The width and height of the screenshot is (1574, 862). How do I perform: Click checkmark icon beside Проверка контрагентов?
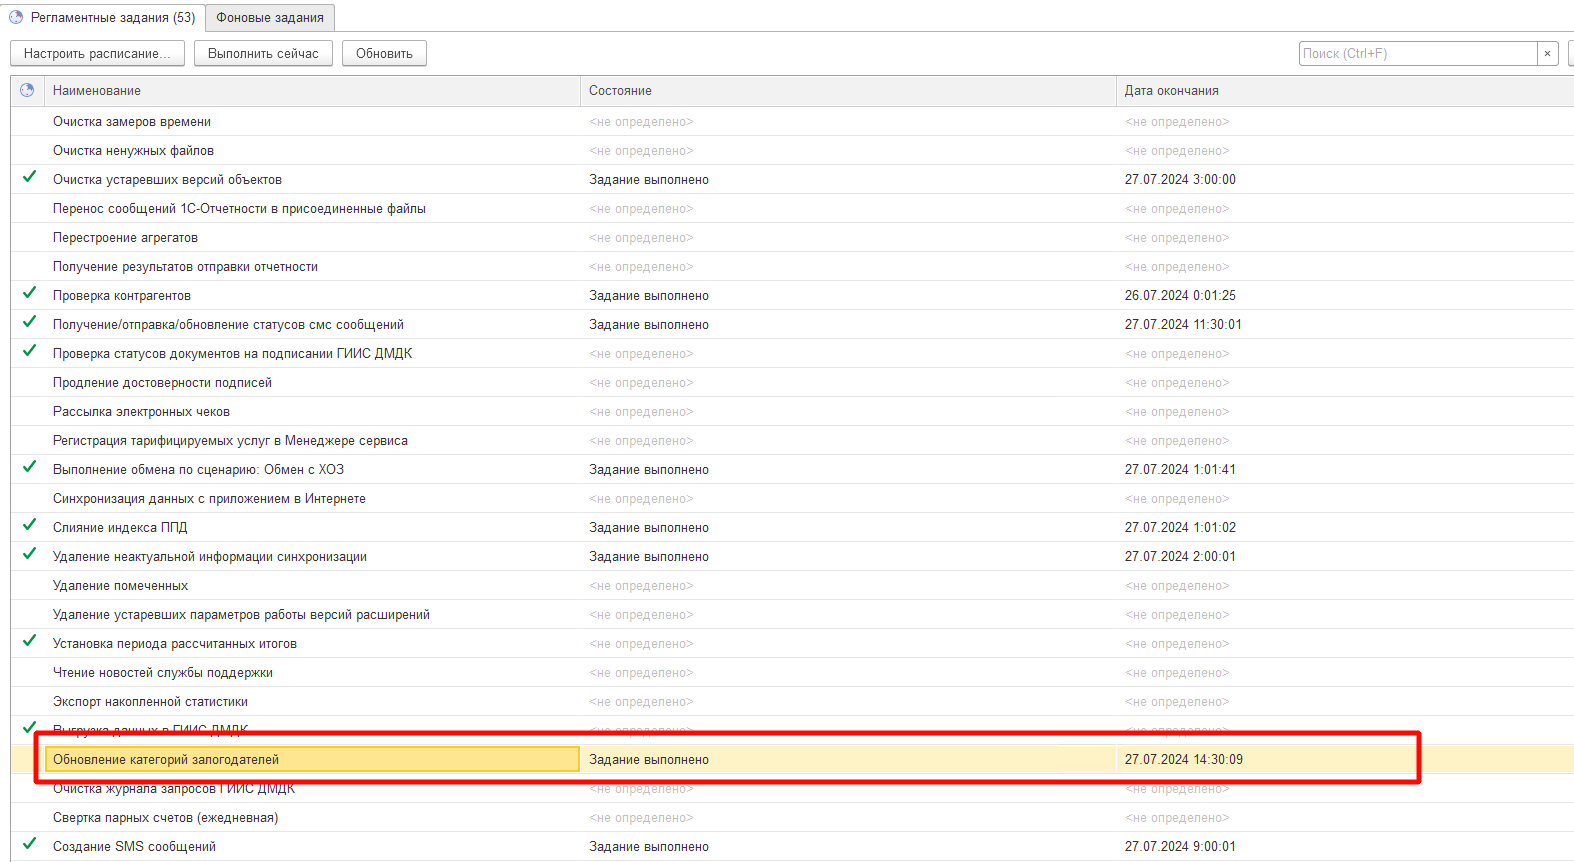coord(29,293)
